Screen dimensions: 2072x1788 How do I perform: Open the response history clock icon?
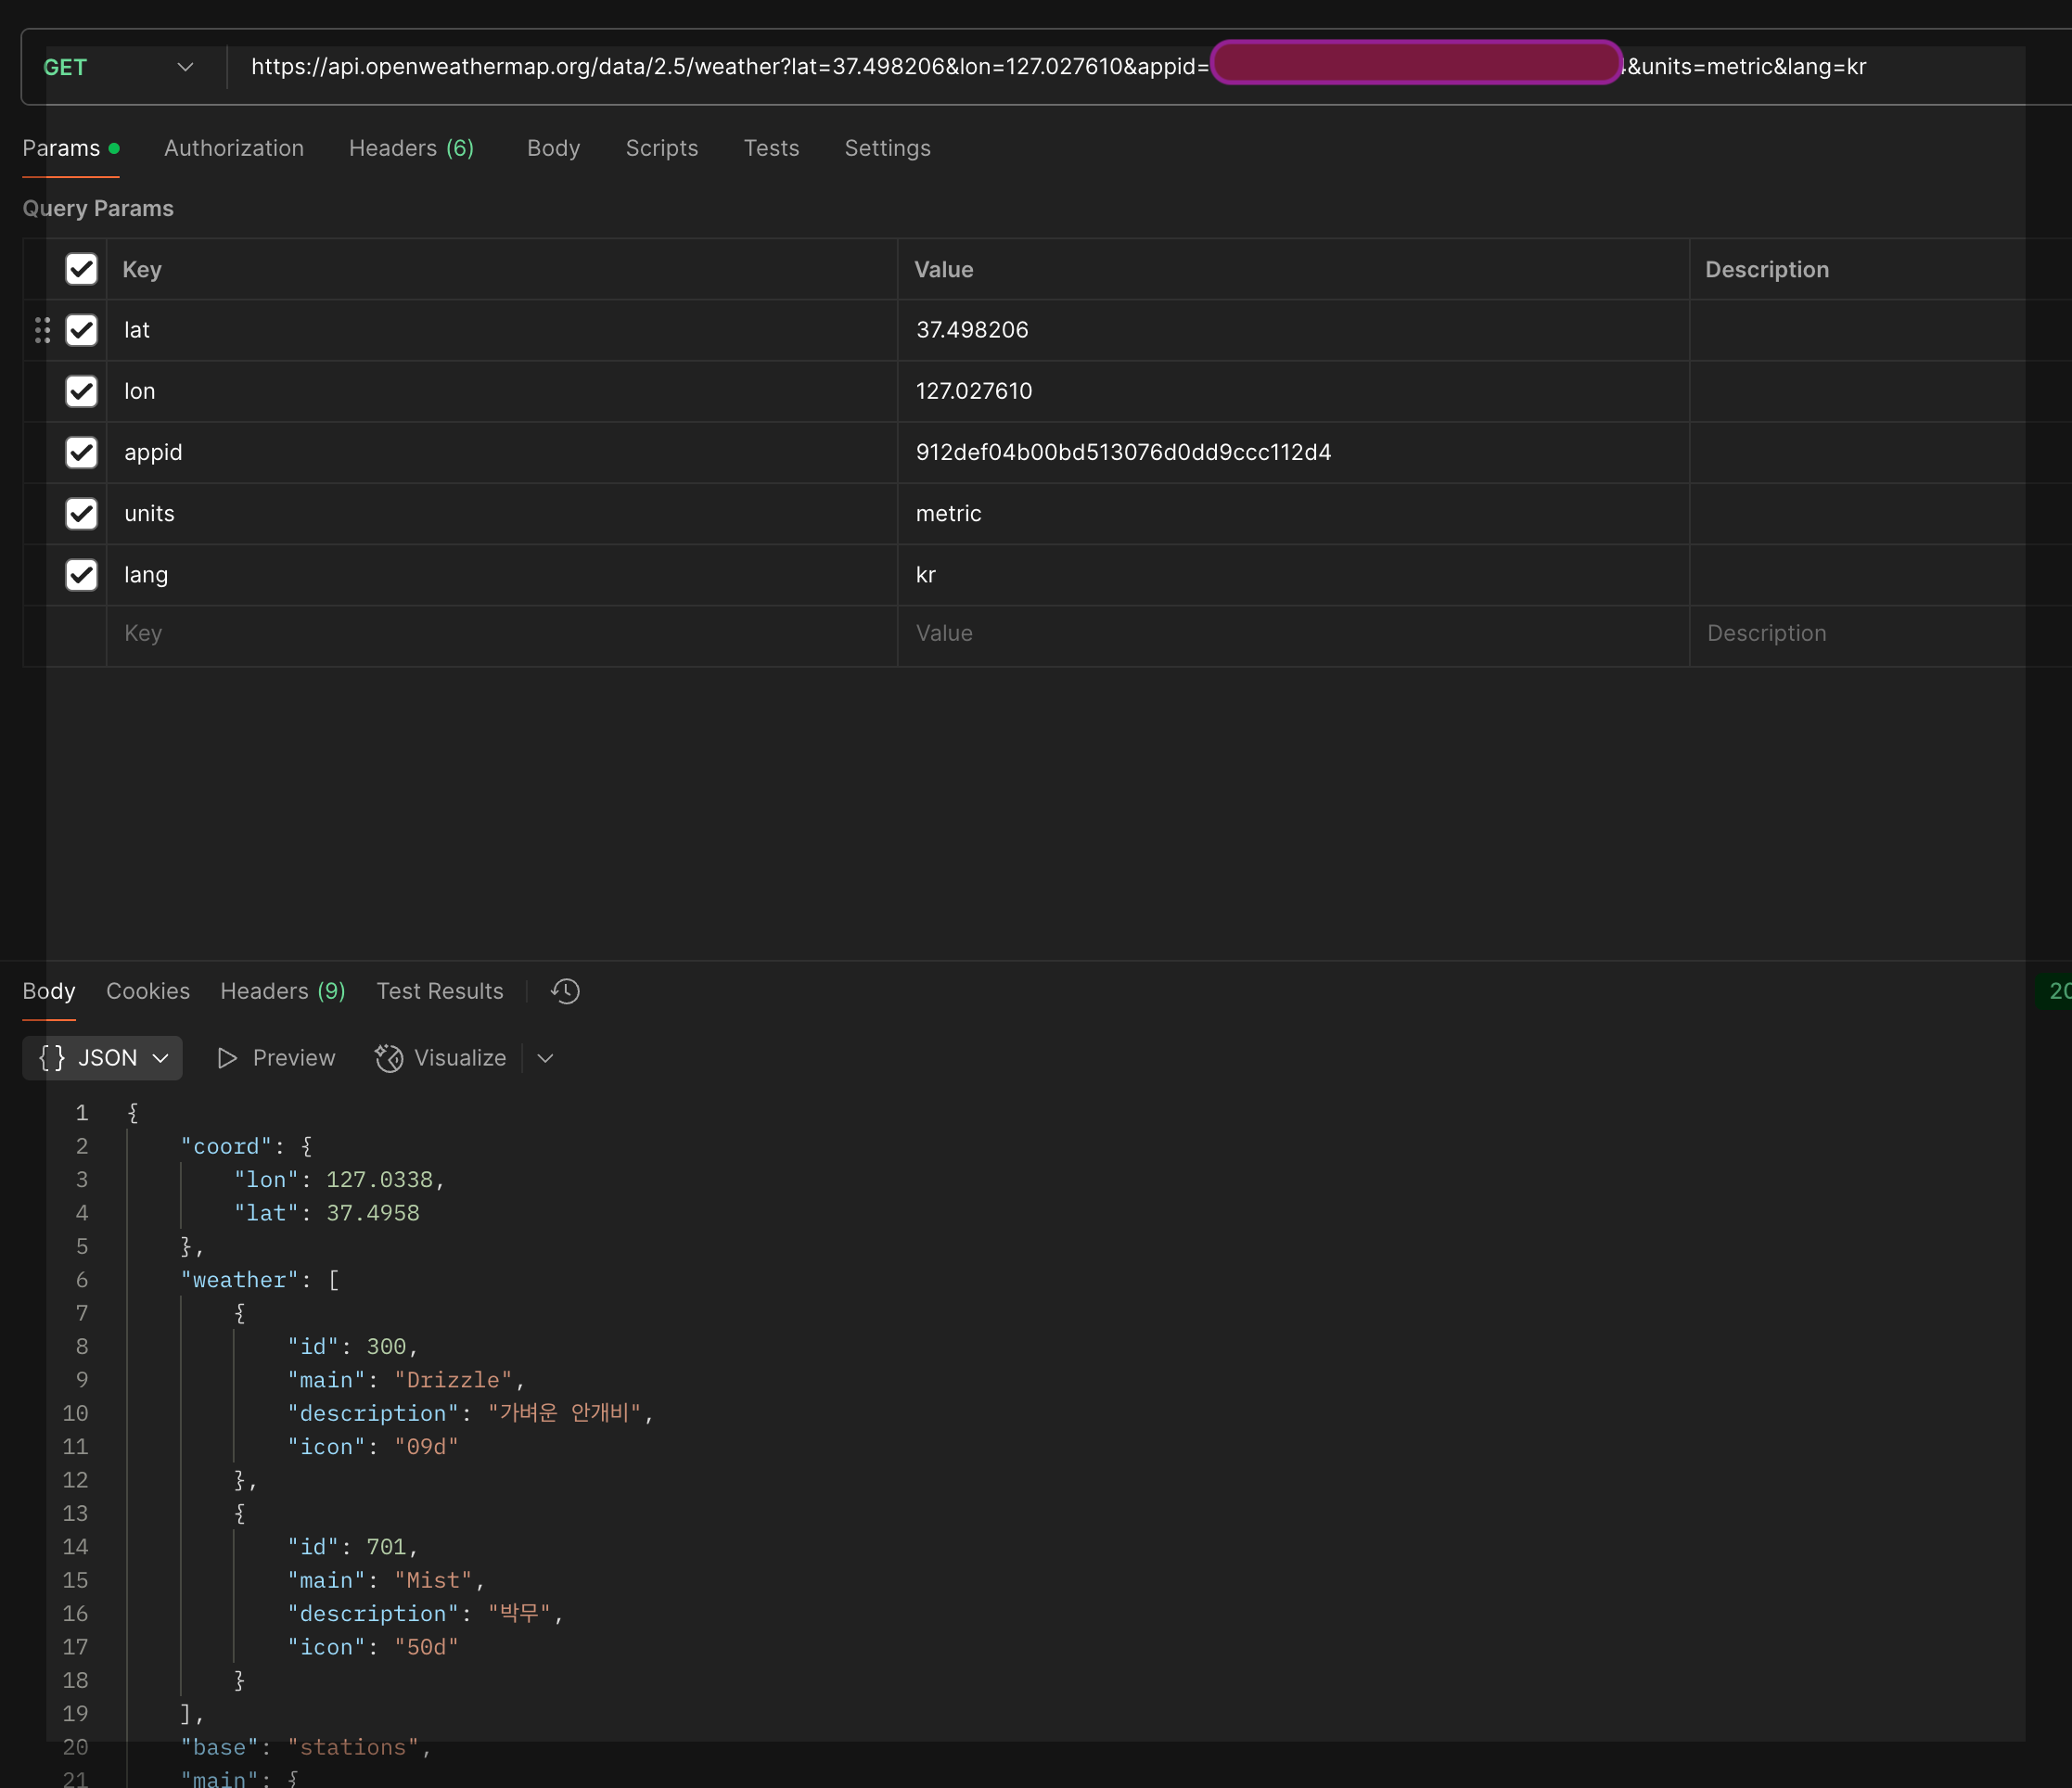[565, 991]
